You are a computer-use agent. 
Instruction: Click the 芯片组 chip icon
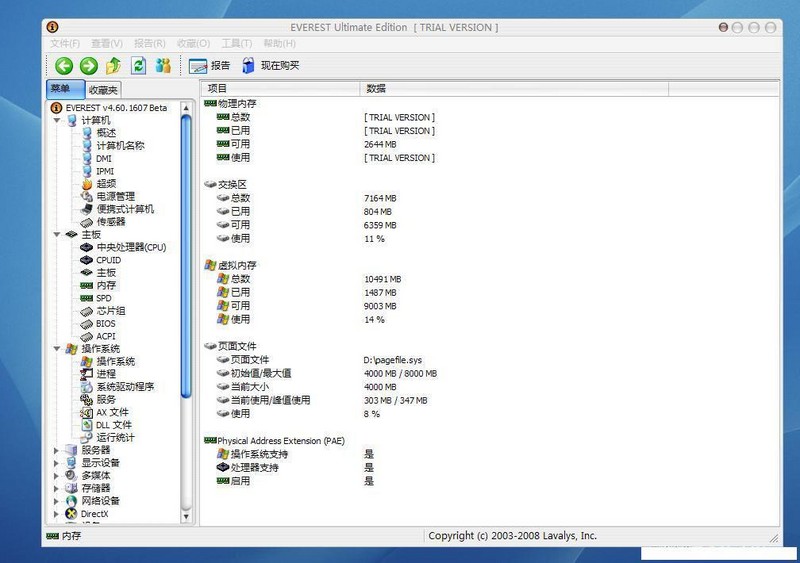click(x=87, y=311)
